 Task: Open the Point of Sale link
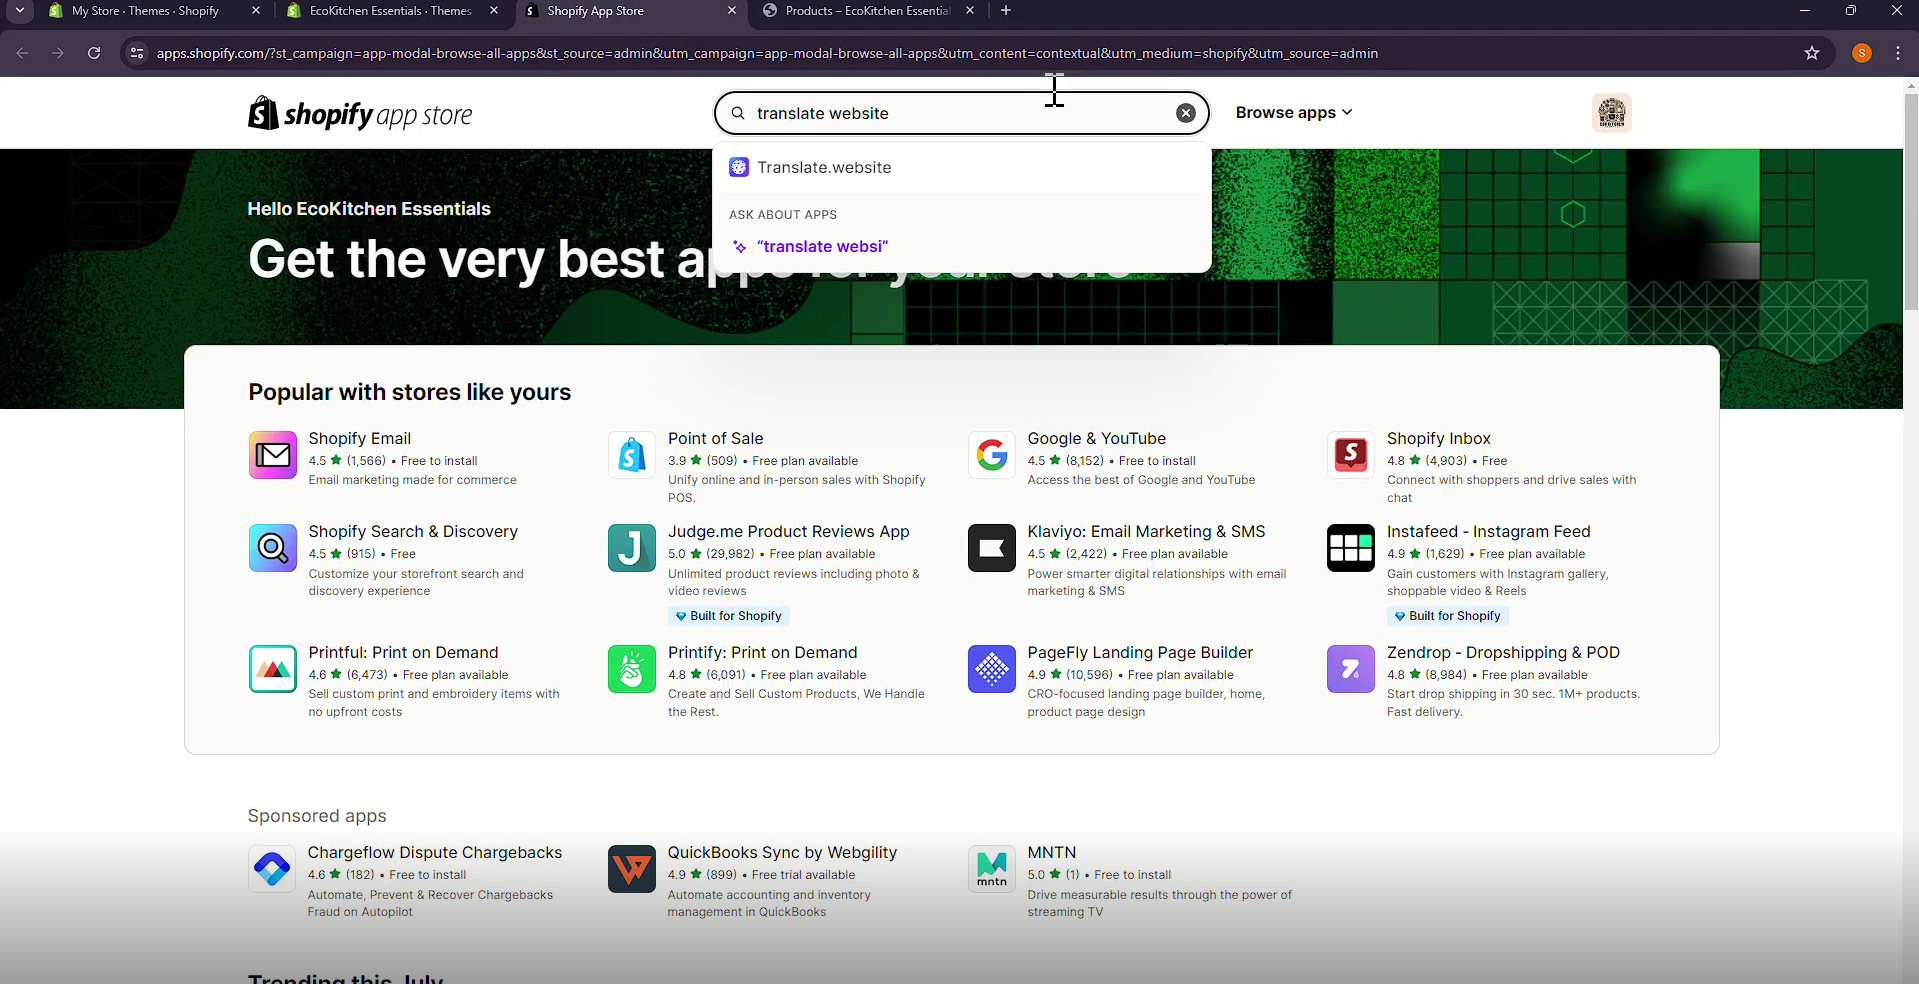tap(716, 438)
